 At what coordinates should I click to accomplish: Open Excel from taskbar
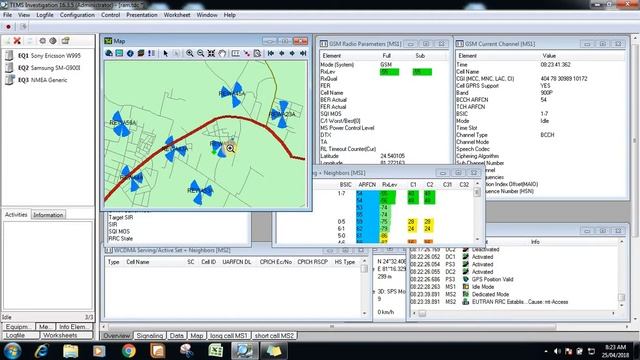tap(216, 351)
